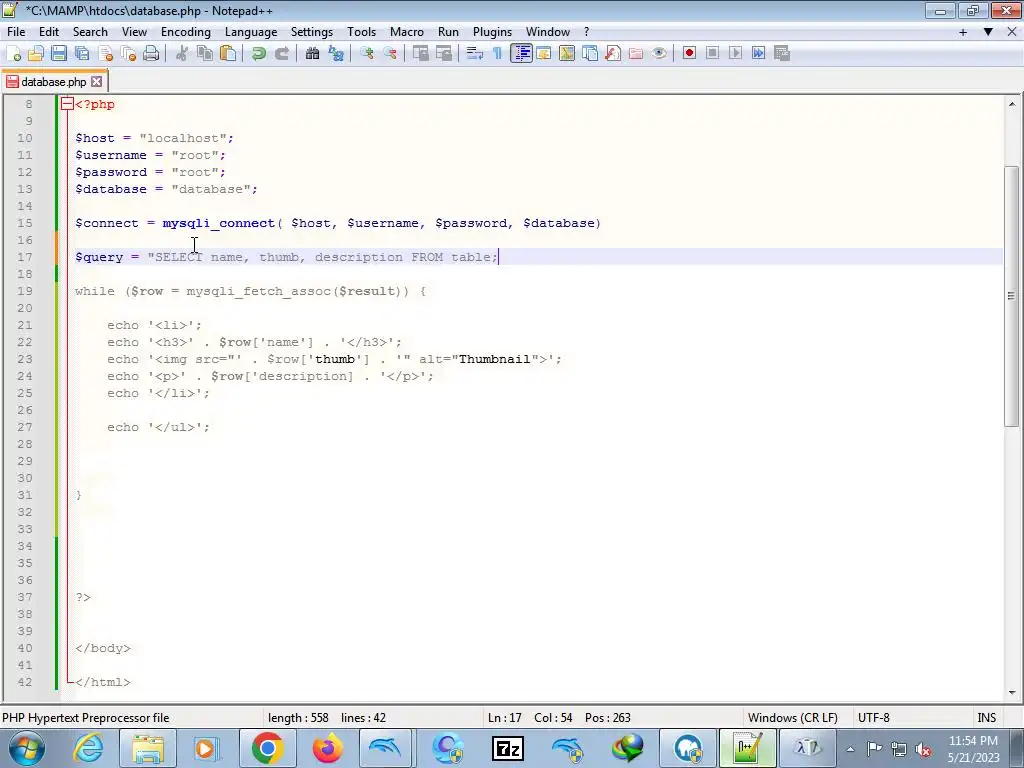Image resolution: width=1024 pixels, height=768 pixels.
Task: Start macro recording with red dot
Action: tap(689, 54)
